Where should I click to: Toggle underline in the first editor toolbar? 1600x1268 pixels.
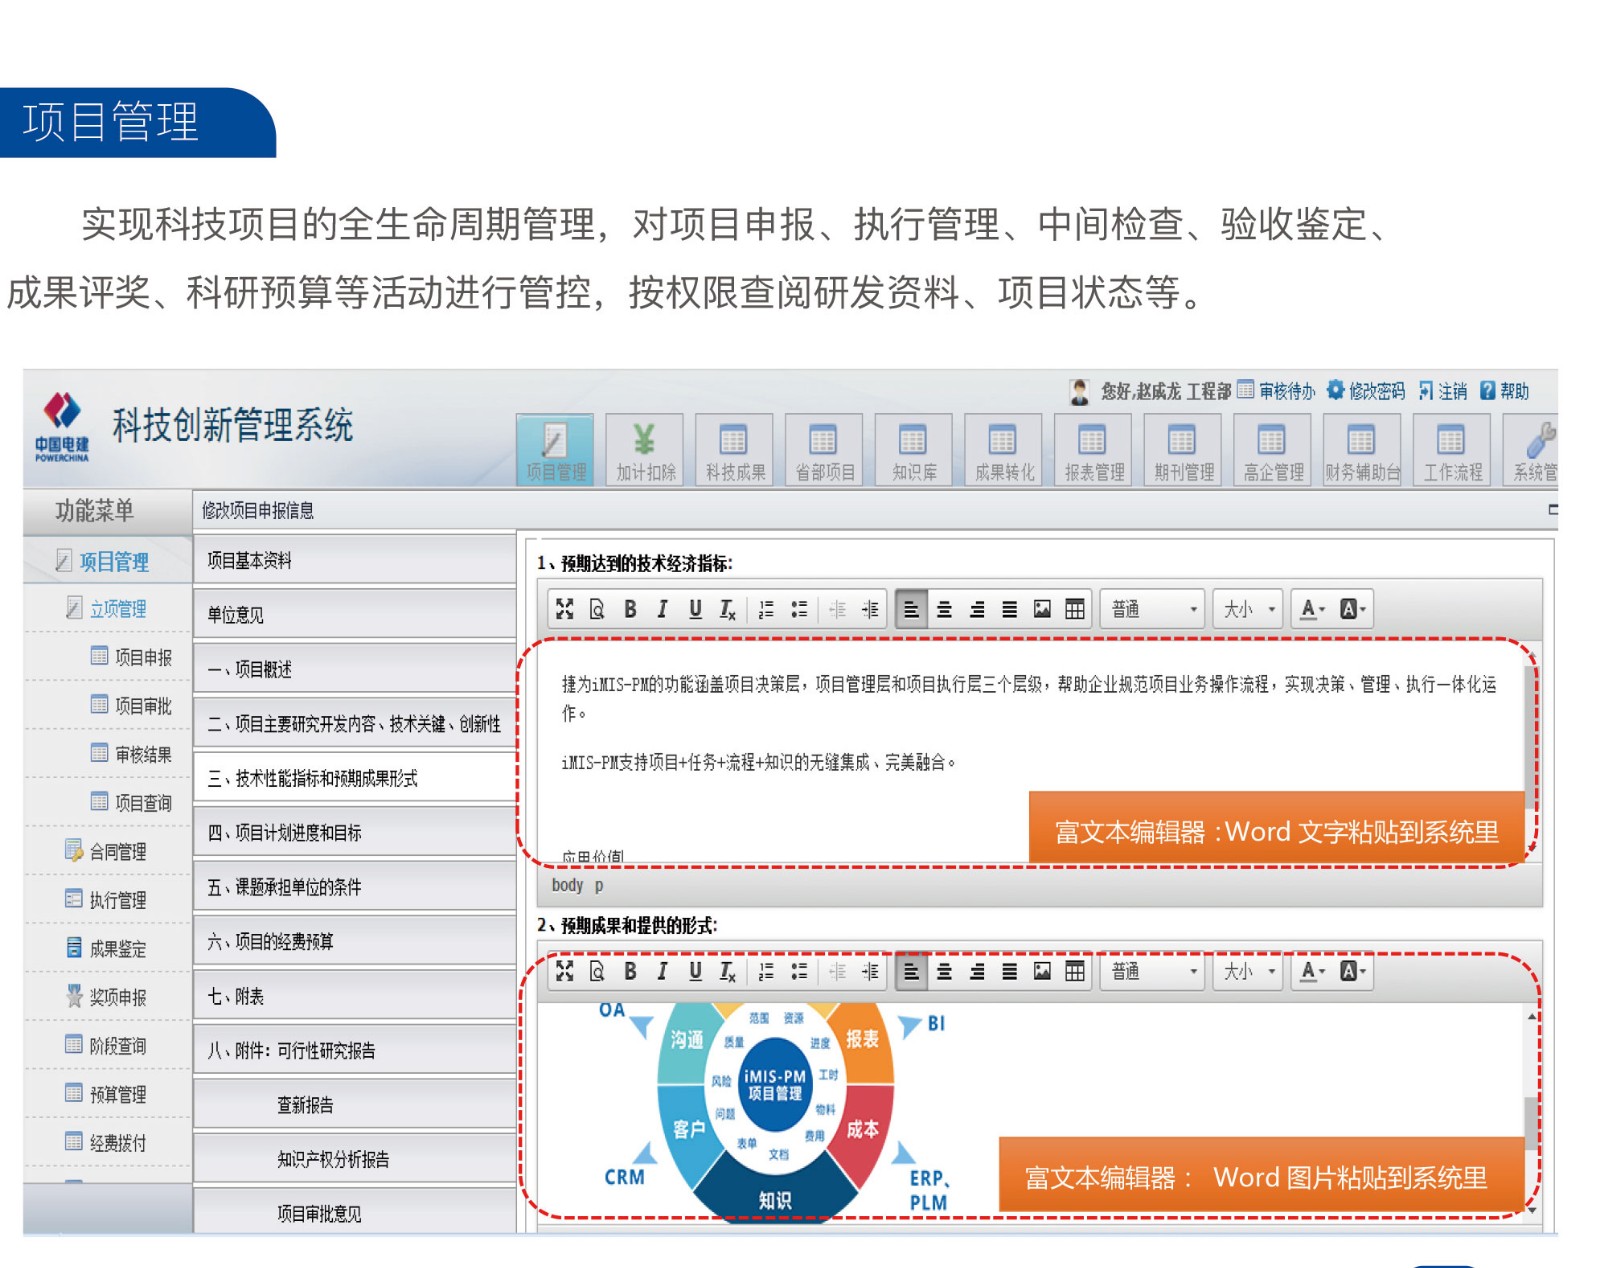pyautogui.click(x=695, y=609)
